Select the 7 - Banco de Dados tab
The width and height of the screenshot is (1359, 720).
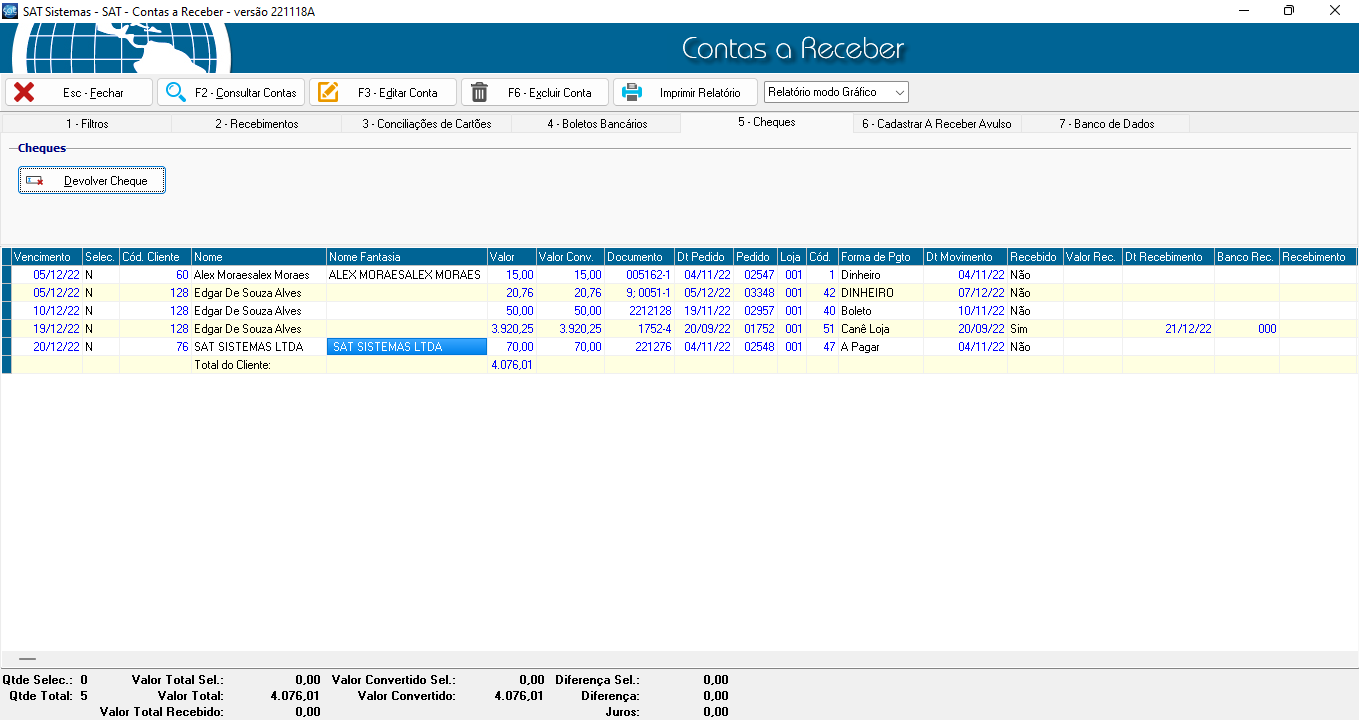click(1106, 124)
